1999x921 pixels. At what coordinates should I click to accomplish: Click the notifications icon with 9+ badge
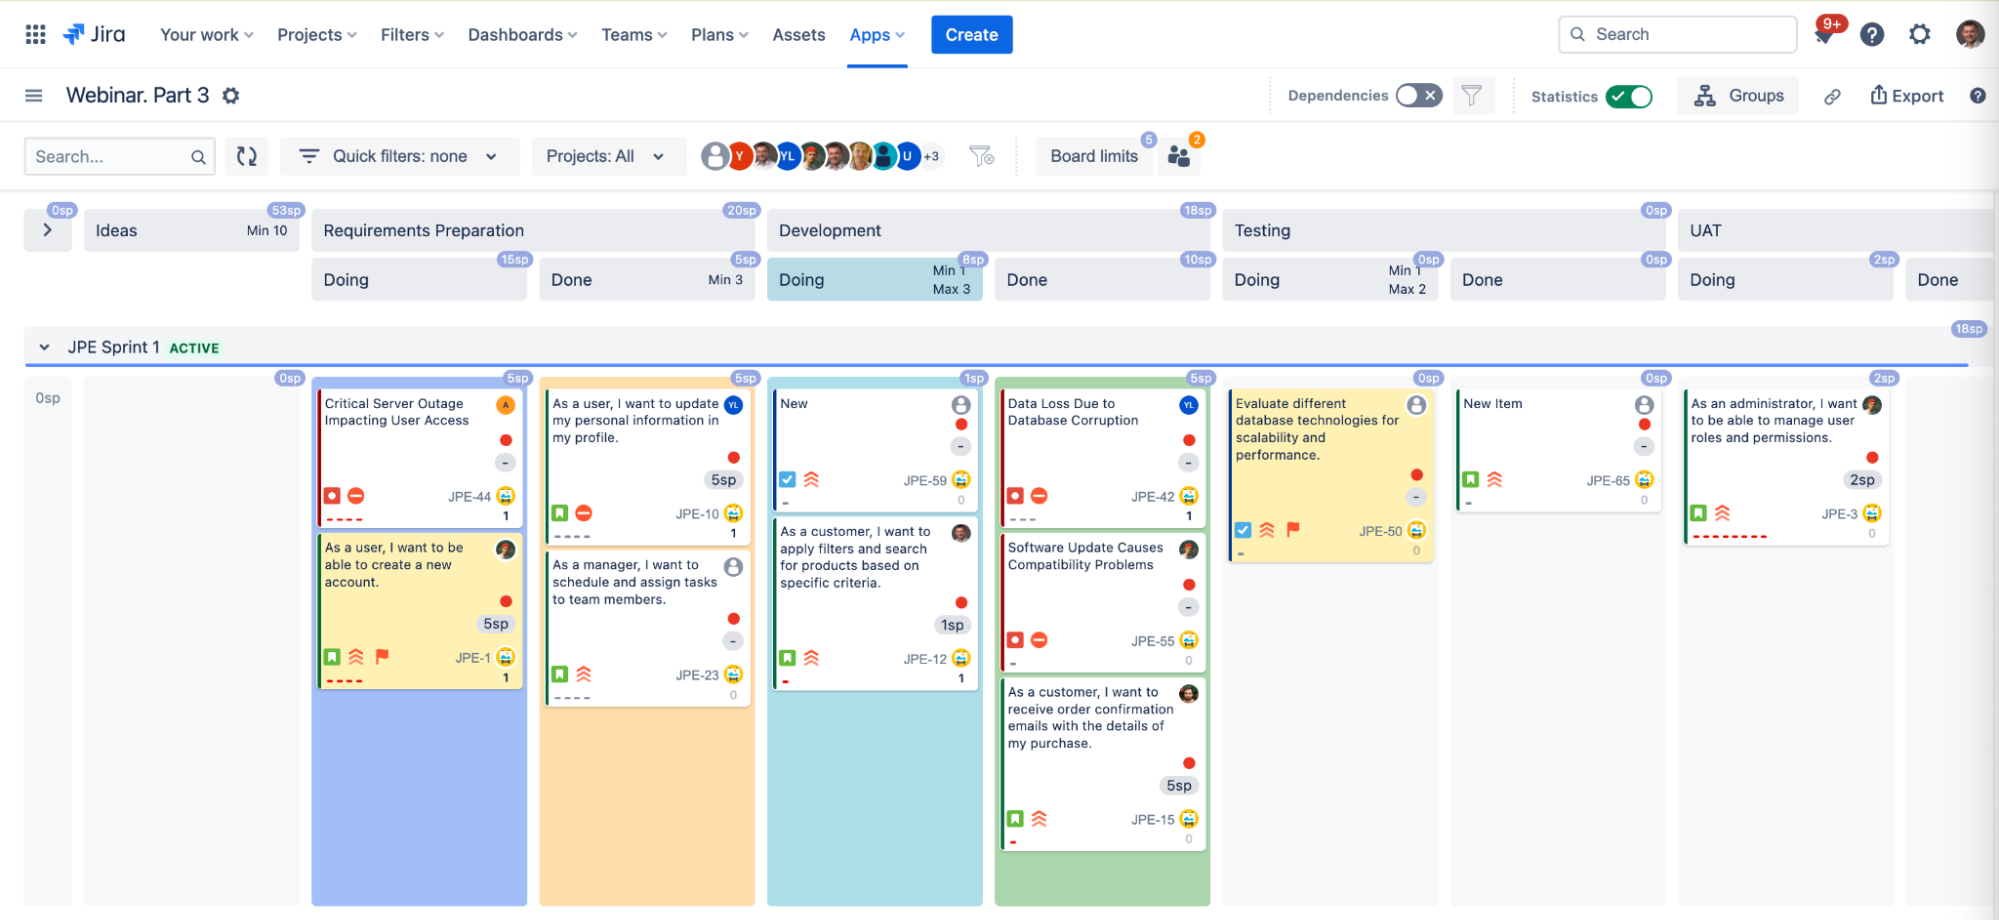[1824, 35]
